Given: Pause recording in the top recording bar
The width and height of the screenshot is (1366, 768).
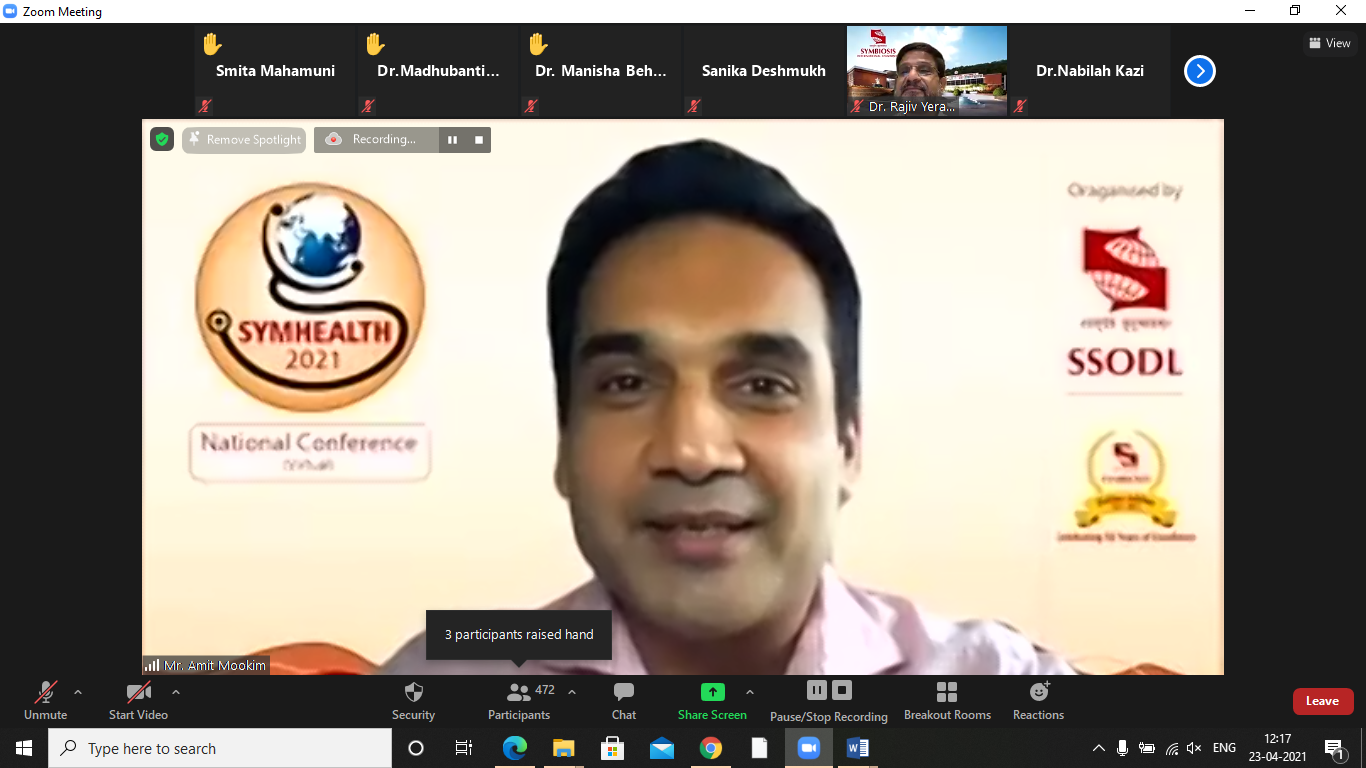Looking at the screenshot, I should [452, 140].
